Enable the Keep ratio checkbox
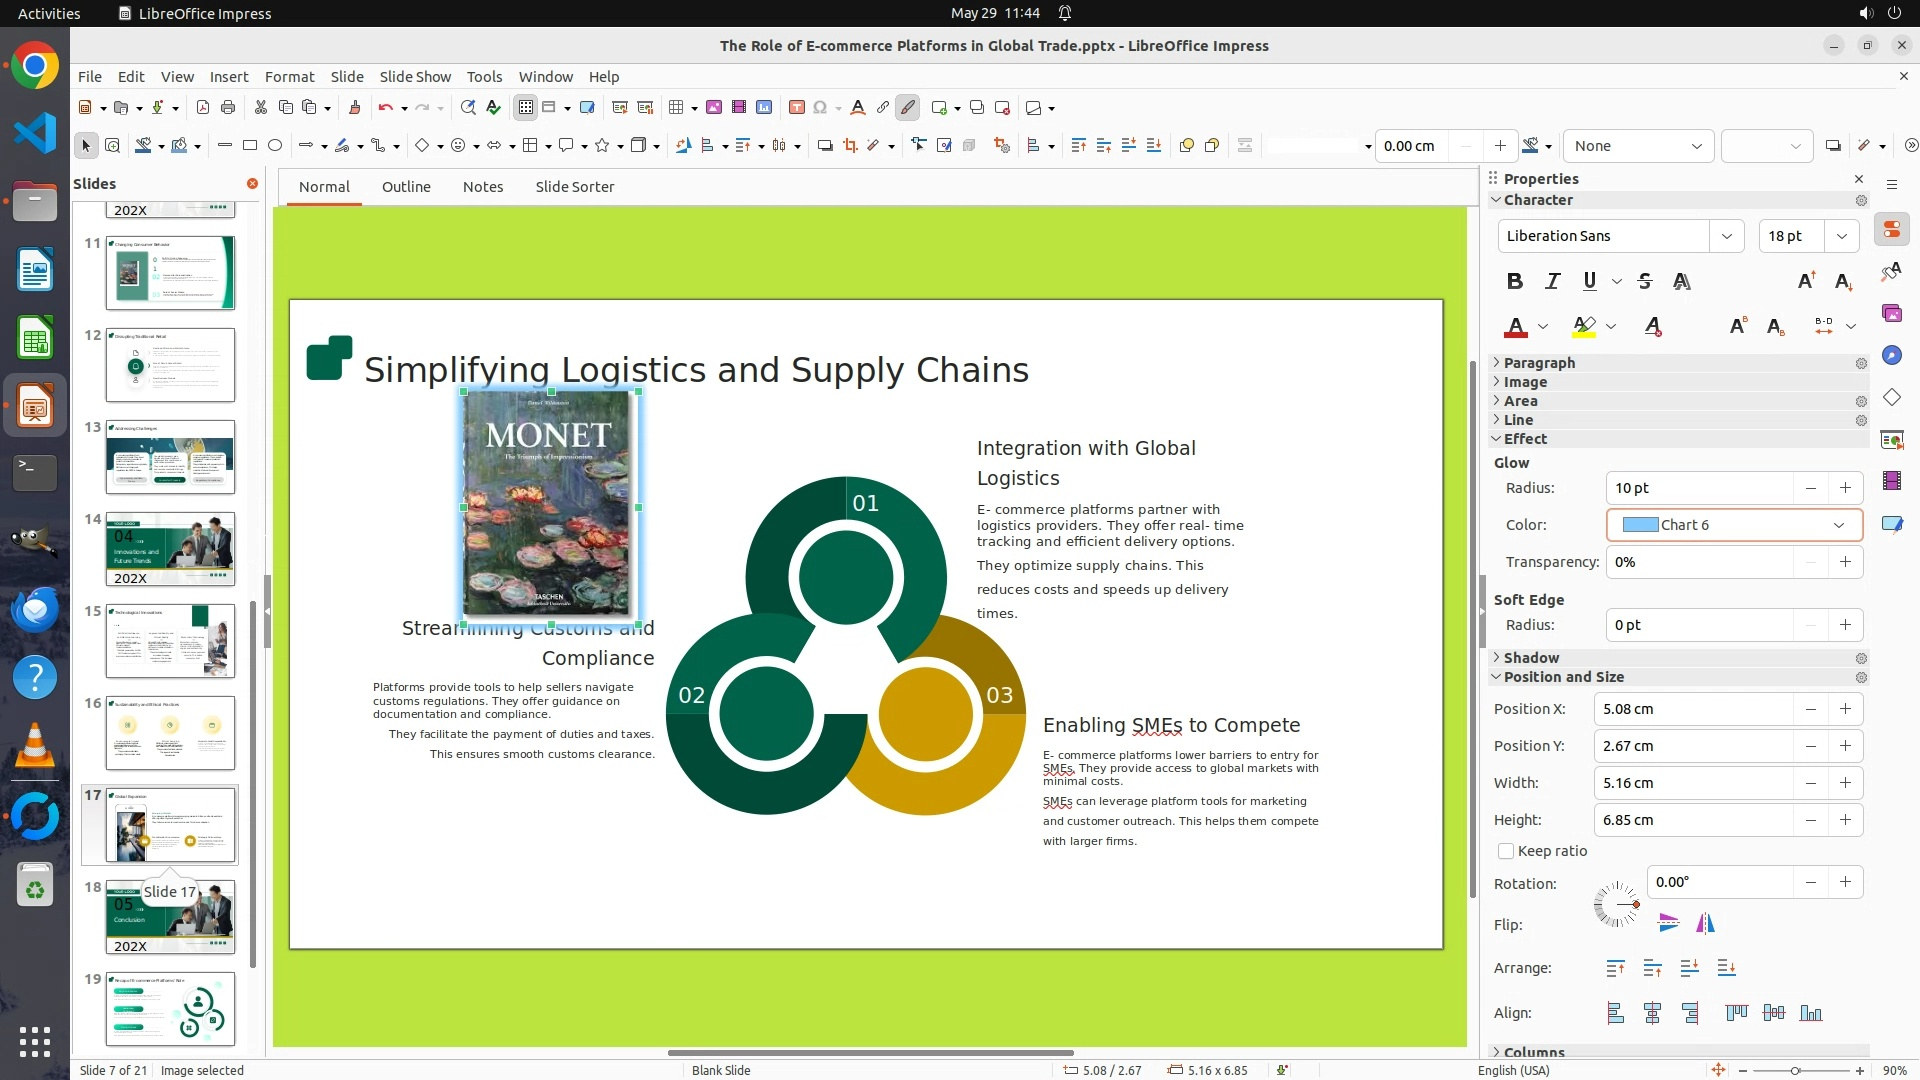The image size is (1920, 1080). click(x=1506, y=851)
